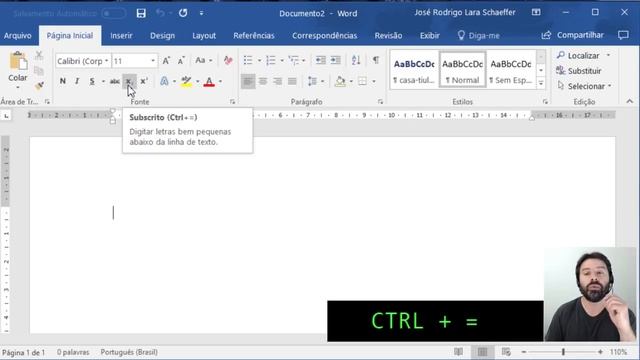Viewport: 640px width, 360px height.
Task: Switch to the Inserir tab
Action: click(121, 36)
